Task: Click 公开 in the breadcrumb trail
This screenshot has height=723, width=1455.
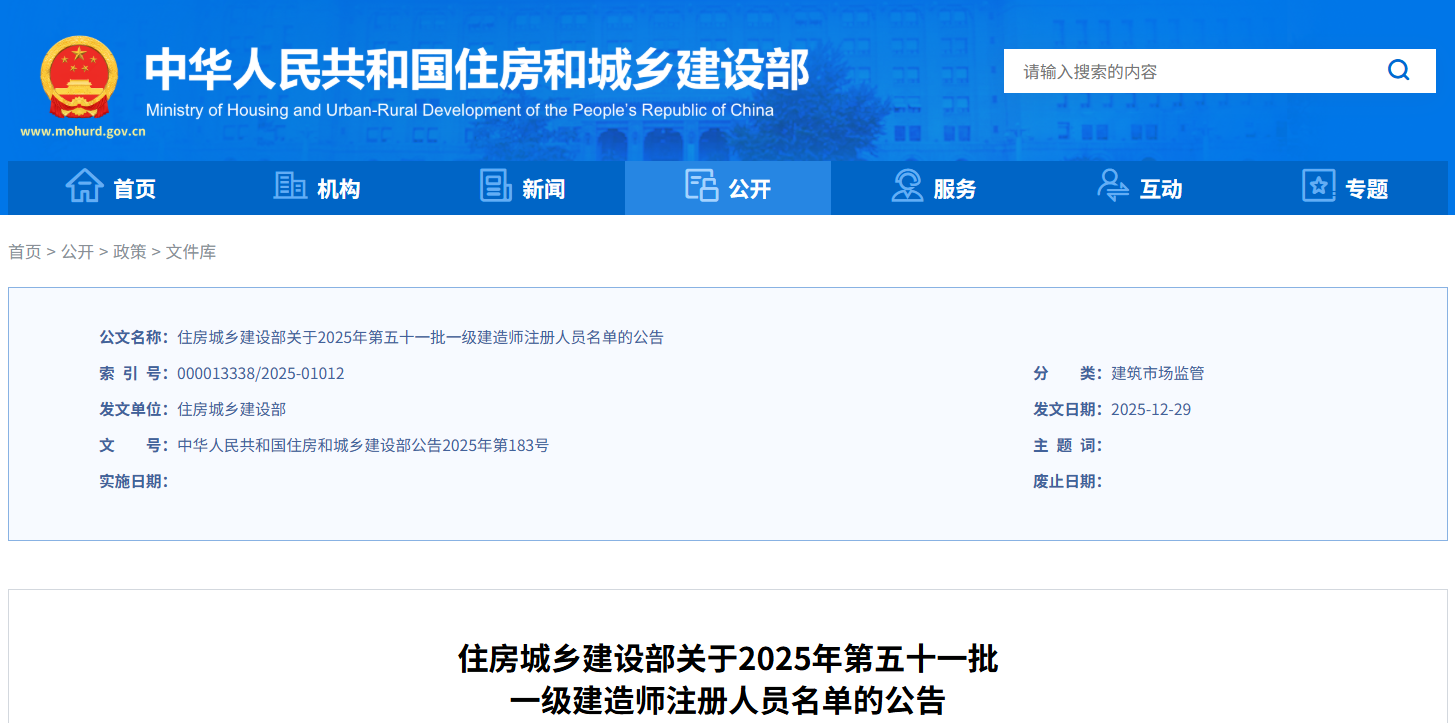Action: pos(77,252)
